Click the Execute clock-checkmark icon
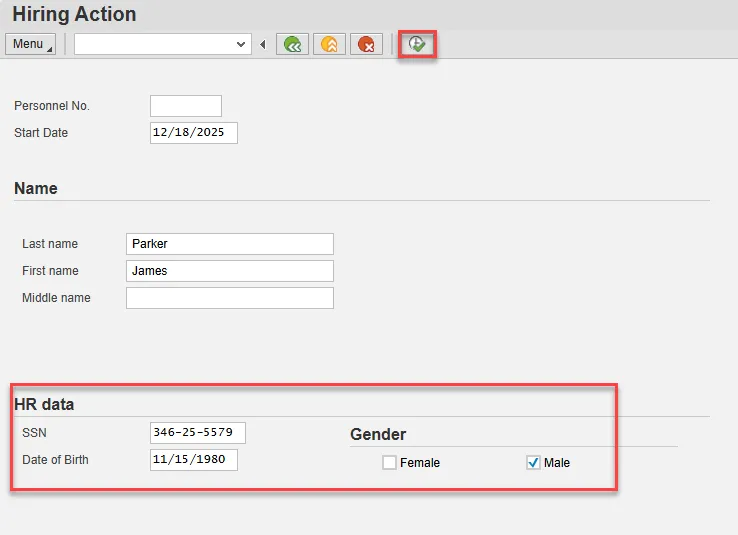The height and width of the screenshot is (535, 738). pos(417,44)
